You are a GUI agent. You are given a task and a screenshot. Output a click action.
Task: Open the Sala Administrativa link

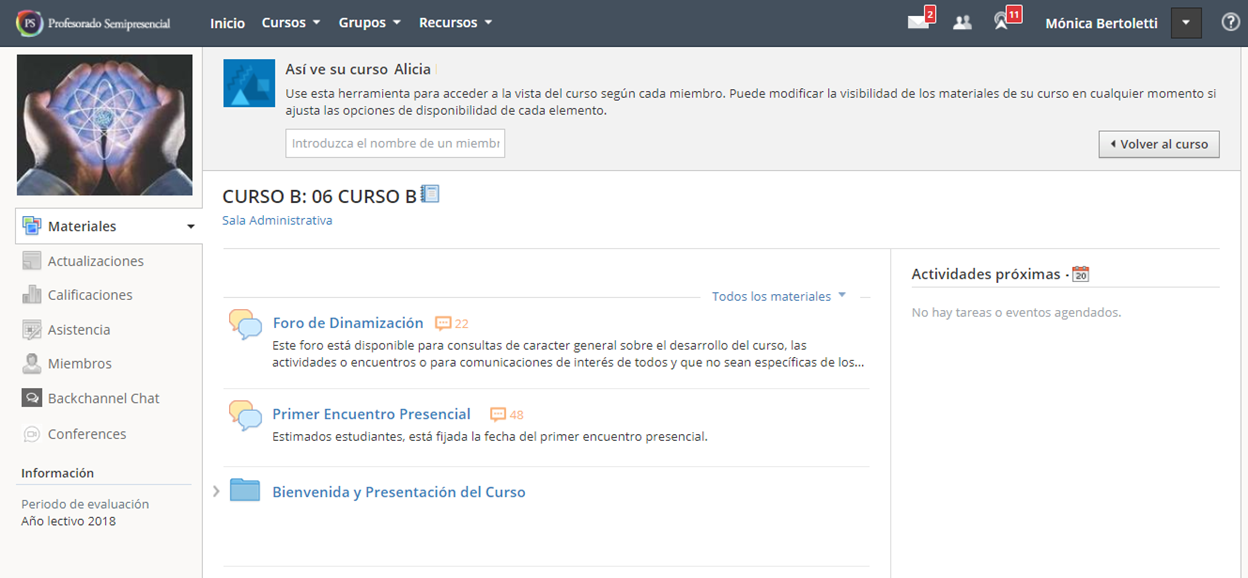pyautogui.click(x=277, y=219)
